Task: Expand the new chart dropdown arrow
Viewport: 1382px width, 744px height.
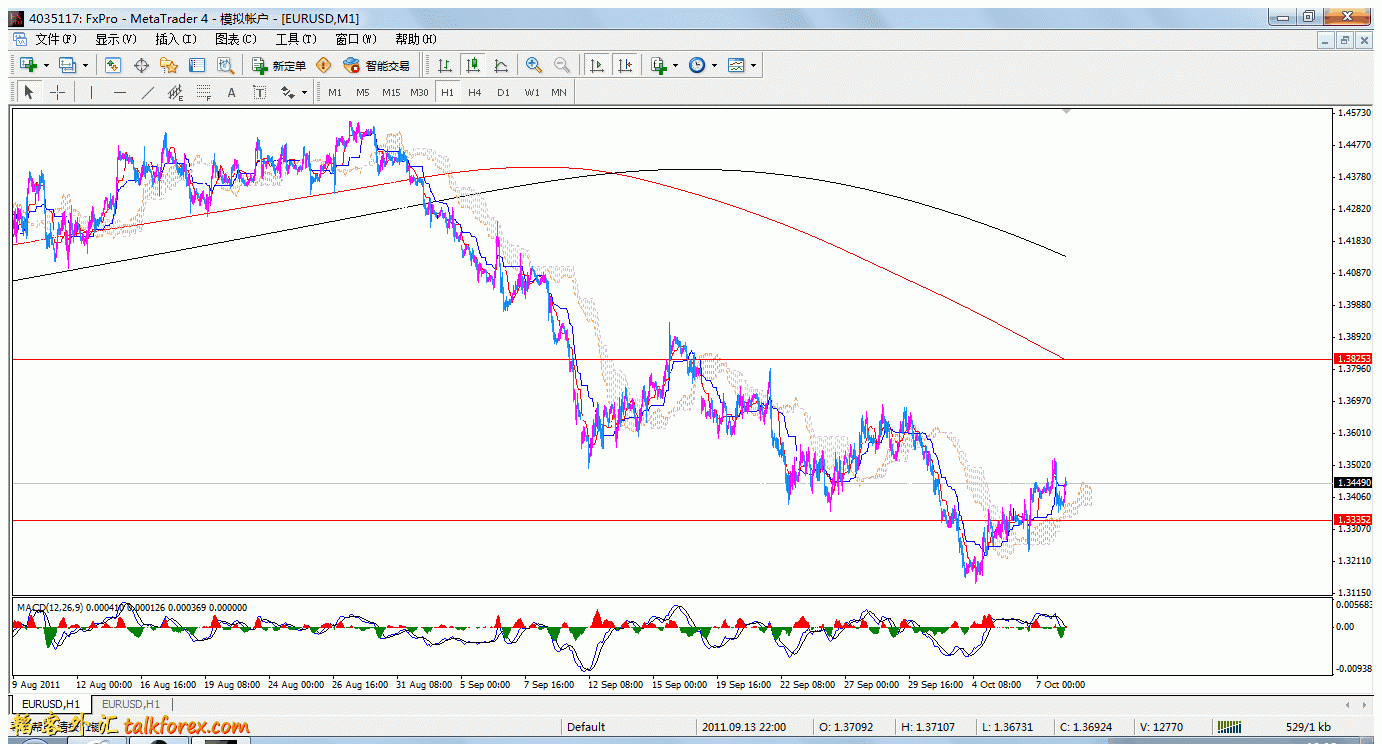Action: click(46, 66)
